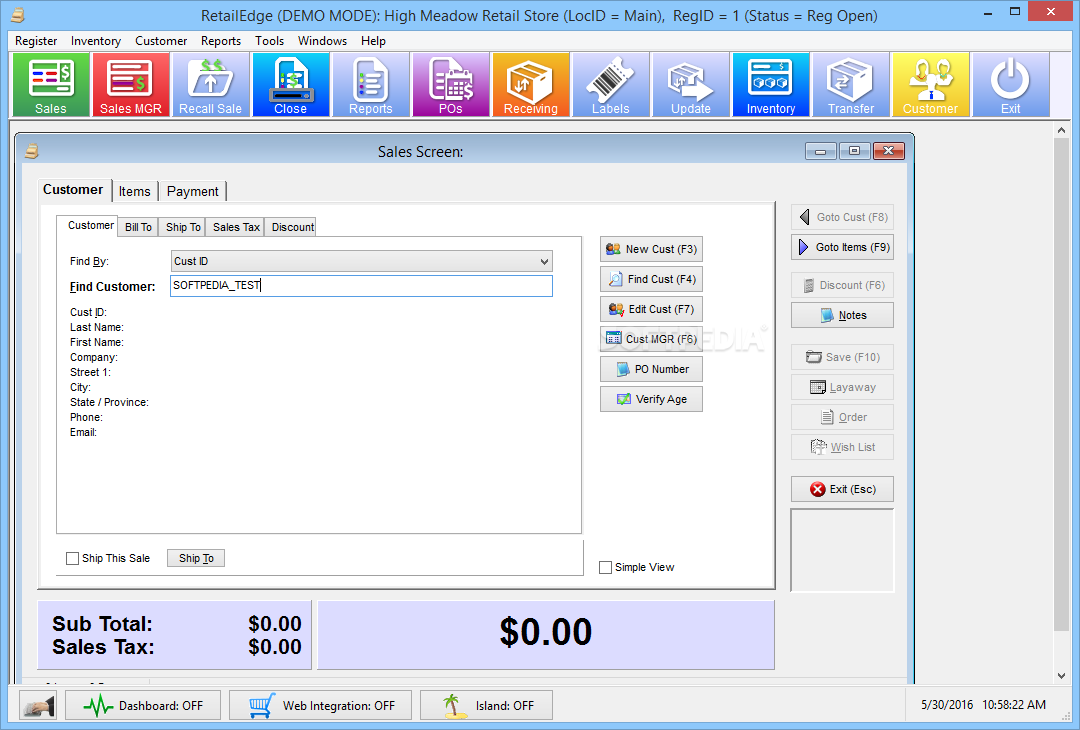Click the Ship To button beside checkbox
1080x730 pixels.
coord(196,559)
